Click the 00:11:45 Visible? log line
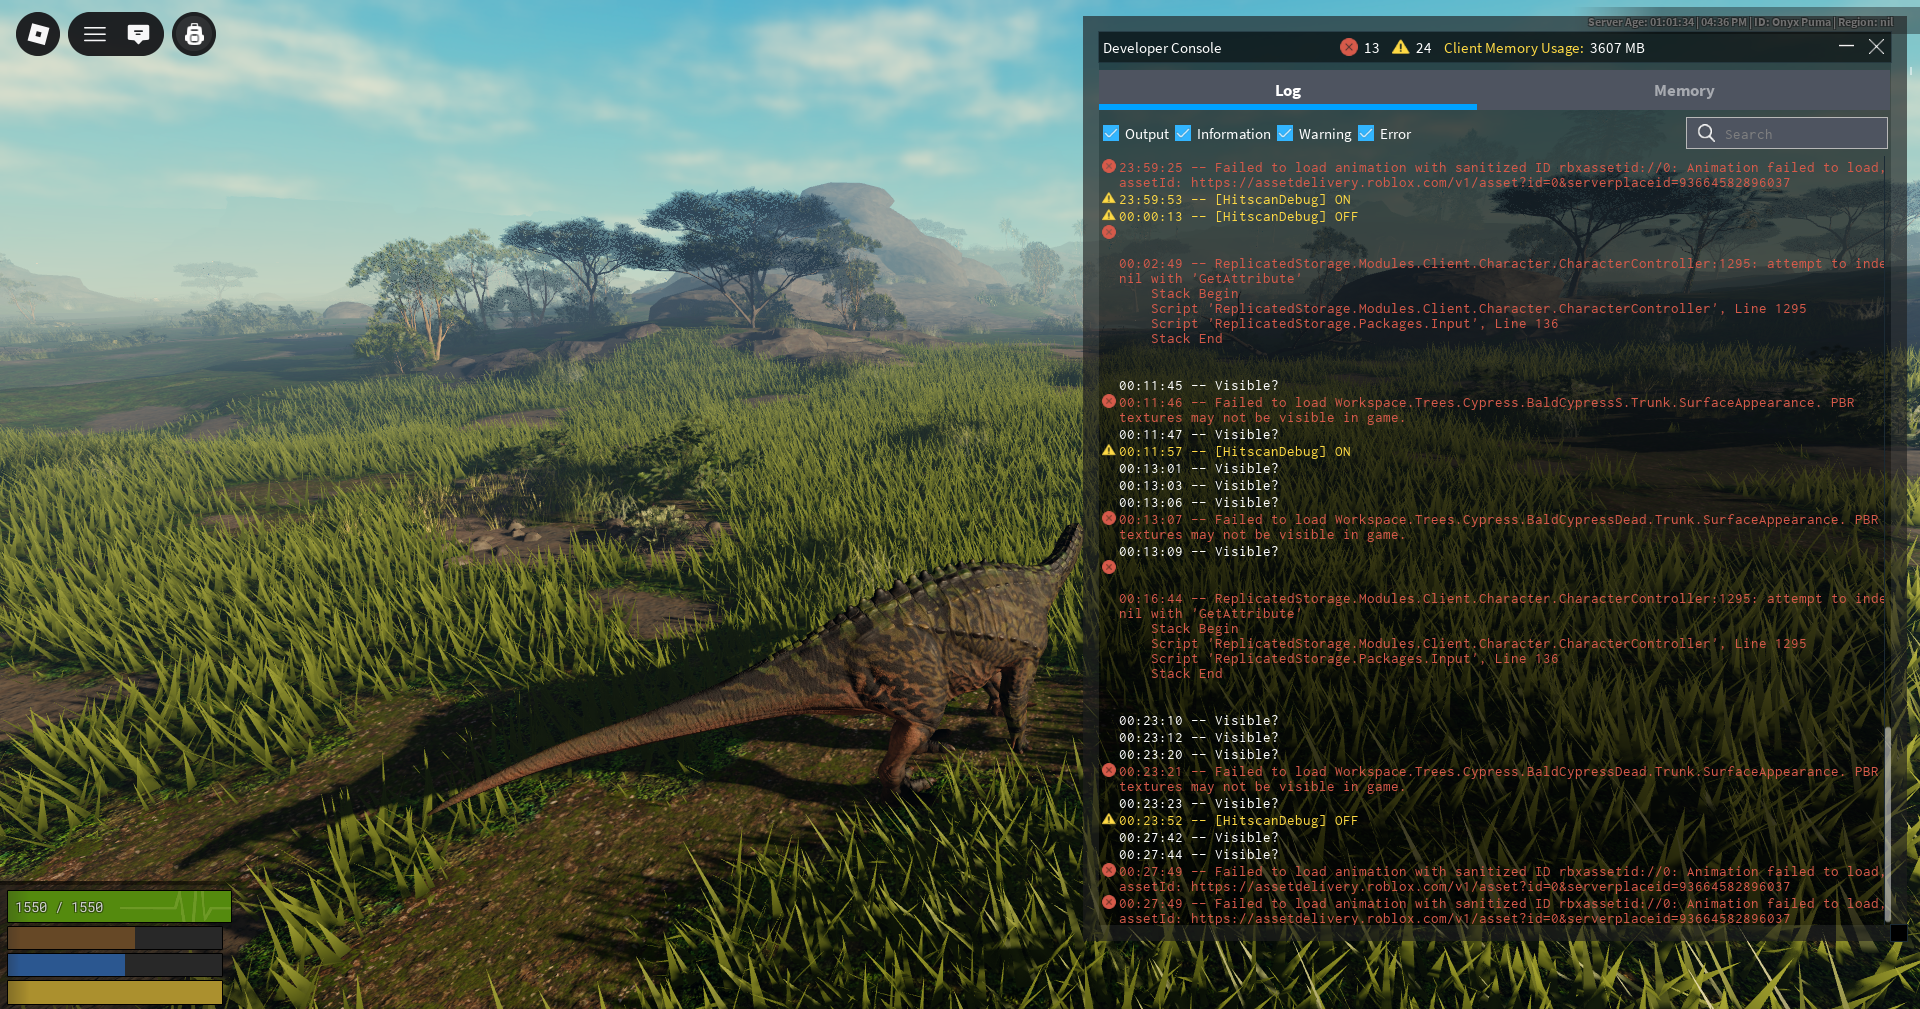The width and height of the screenshot is (1920, 1009). (x=1198, y=385)
